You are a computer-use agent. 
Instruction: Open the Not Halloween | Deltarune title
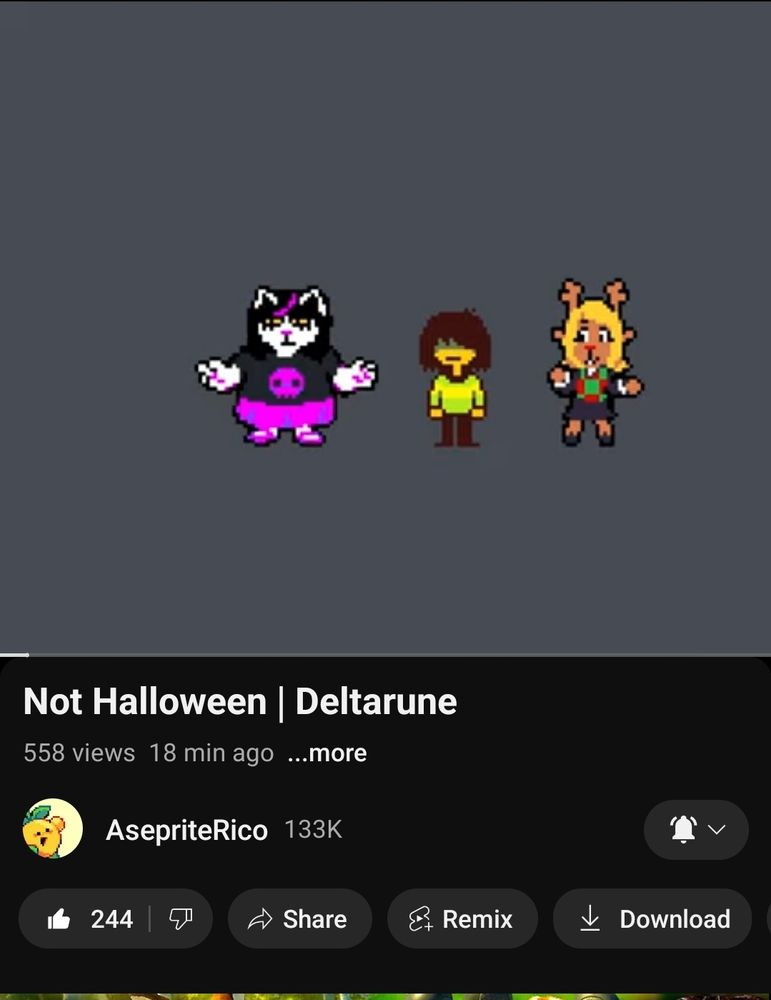[x=240, y=702]
